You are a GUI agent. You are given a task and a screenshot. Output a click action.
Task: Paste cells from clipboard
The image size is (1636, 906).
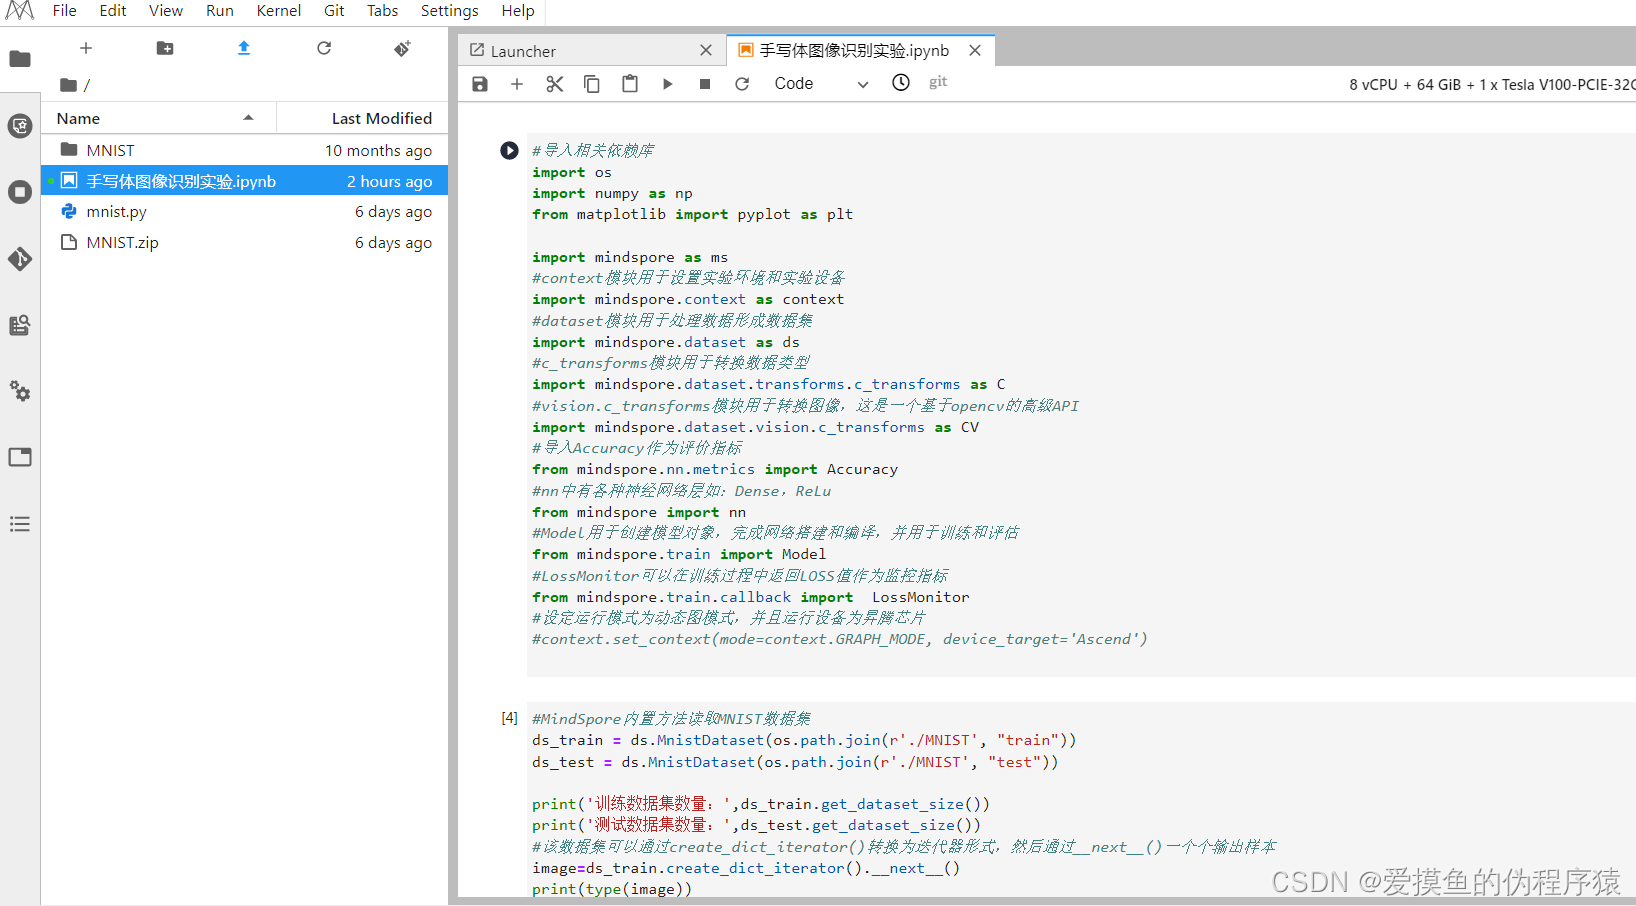(630, 84)
